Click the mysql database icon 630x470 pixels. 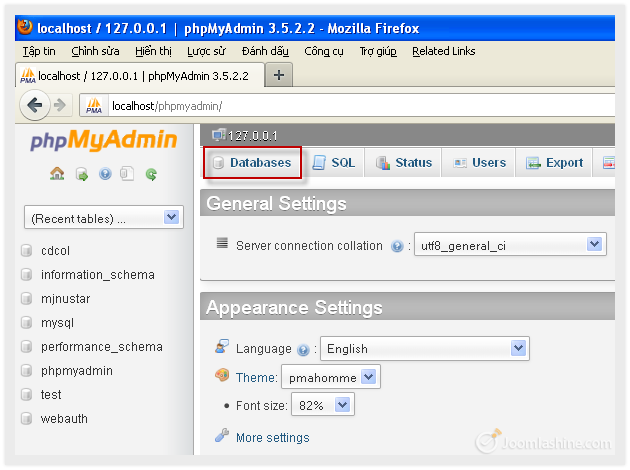(x=27, y=323)
